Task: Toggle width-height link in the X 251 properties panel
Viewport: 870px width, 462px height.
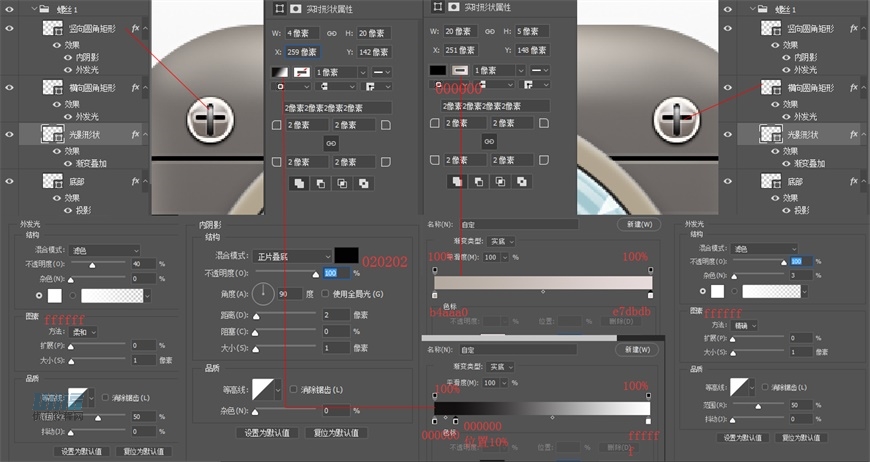Action: click(x=489, y=32)
